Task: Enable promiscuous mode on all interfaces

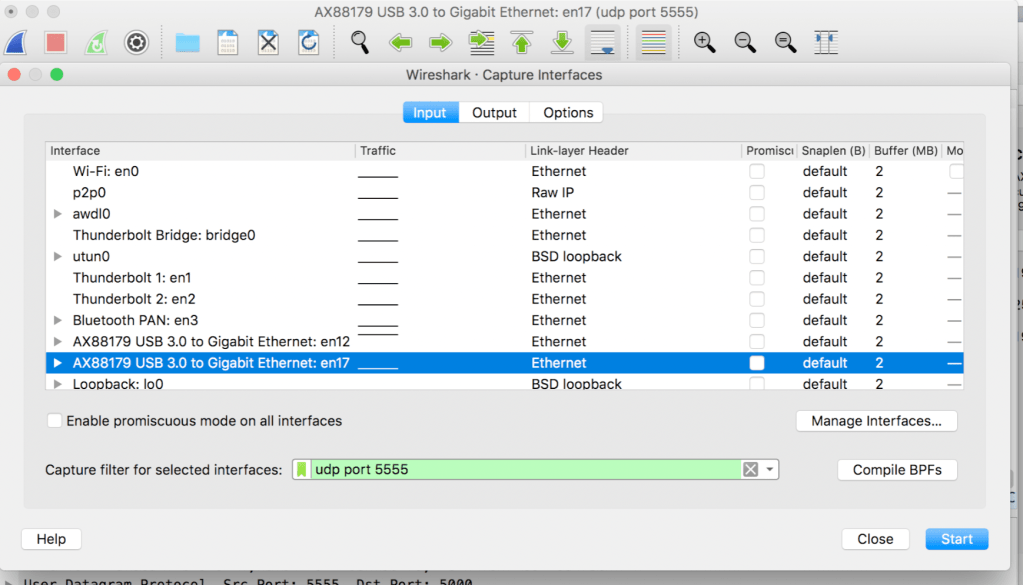Action: pyautogui.click(x=55, y=421)
